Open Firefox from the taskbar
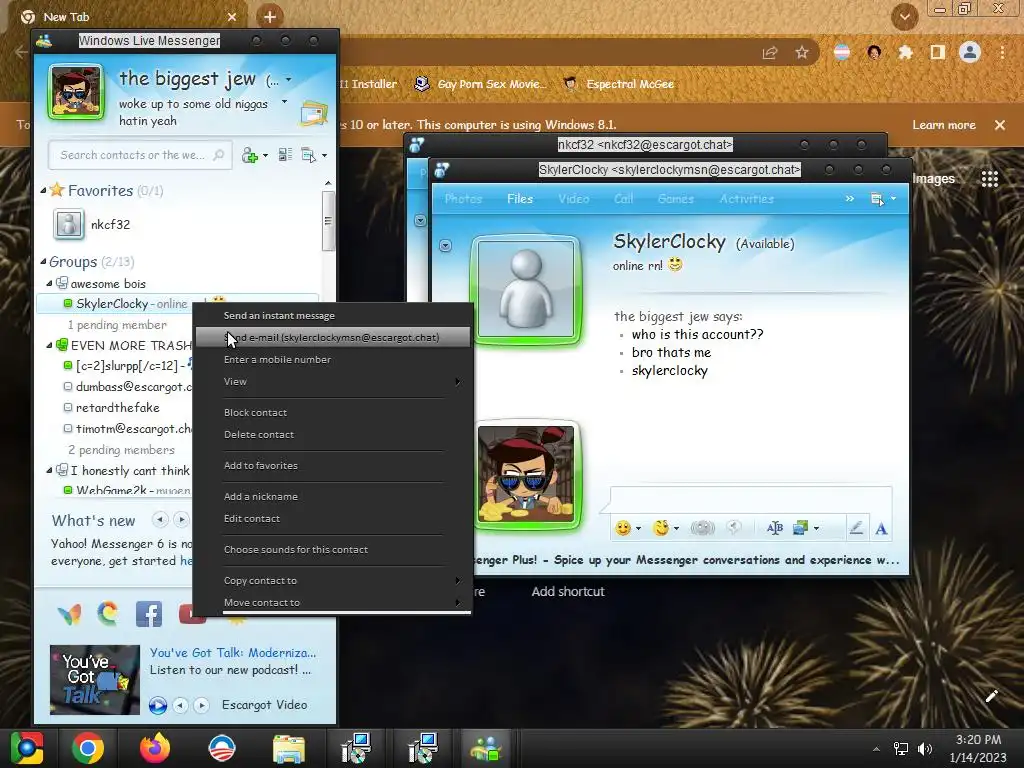Image resolution: width=1024 pixels, height=768 pixels. click(x=155, y=748)
